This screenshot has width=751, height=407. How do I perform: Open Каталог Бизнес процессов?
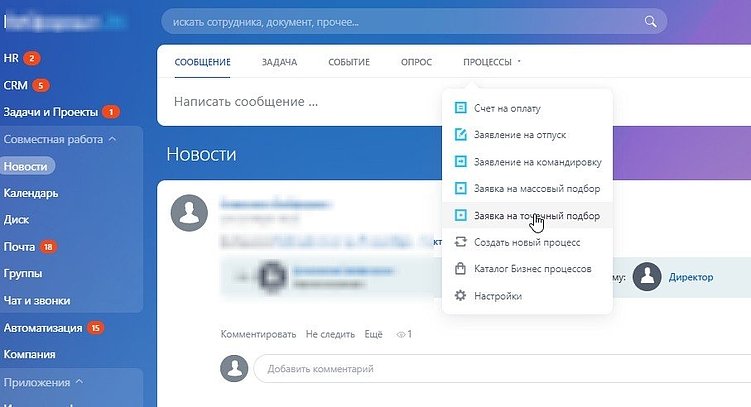pos(527,269)
